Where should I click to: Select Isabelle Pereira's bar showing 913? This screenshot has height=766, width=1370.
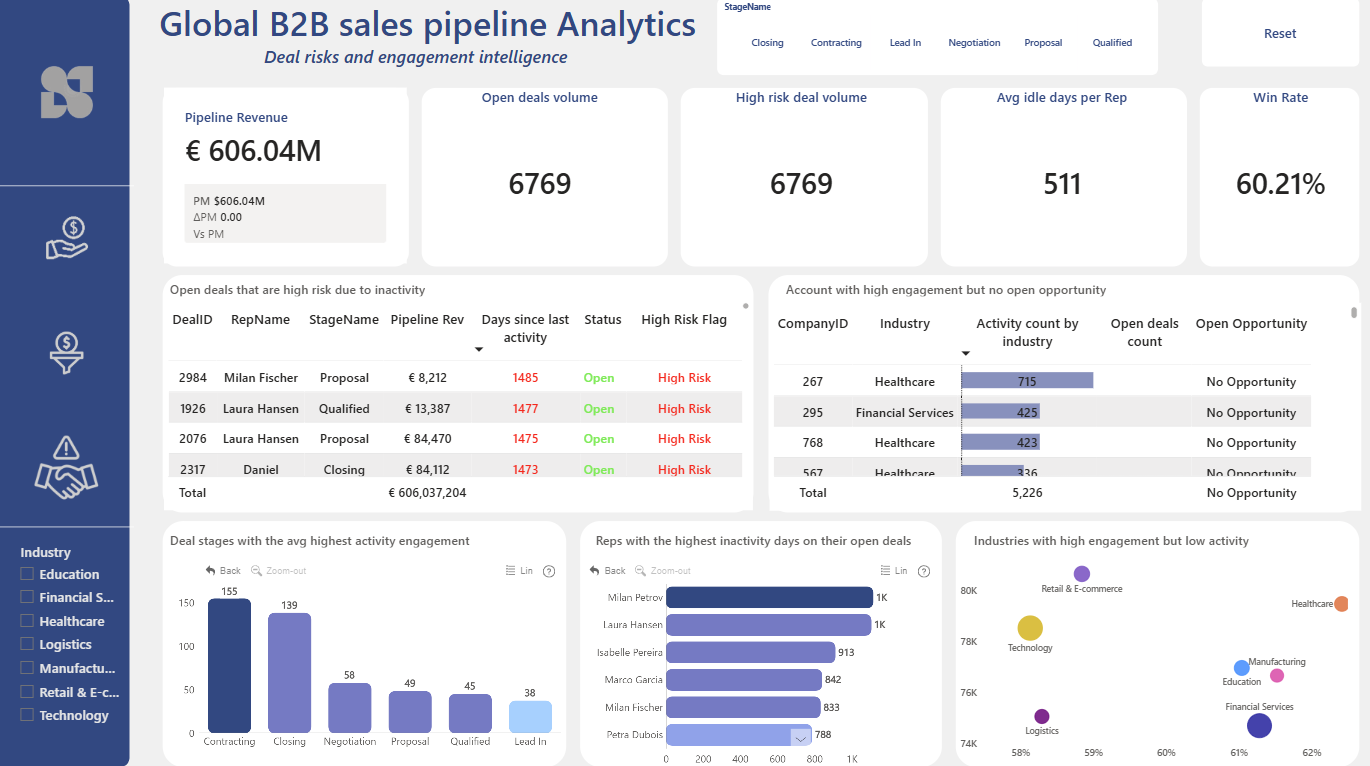750,652
